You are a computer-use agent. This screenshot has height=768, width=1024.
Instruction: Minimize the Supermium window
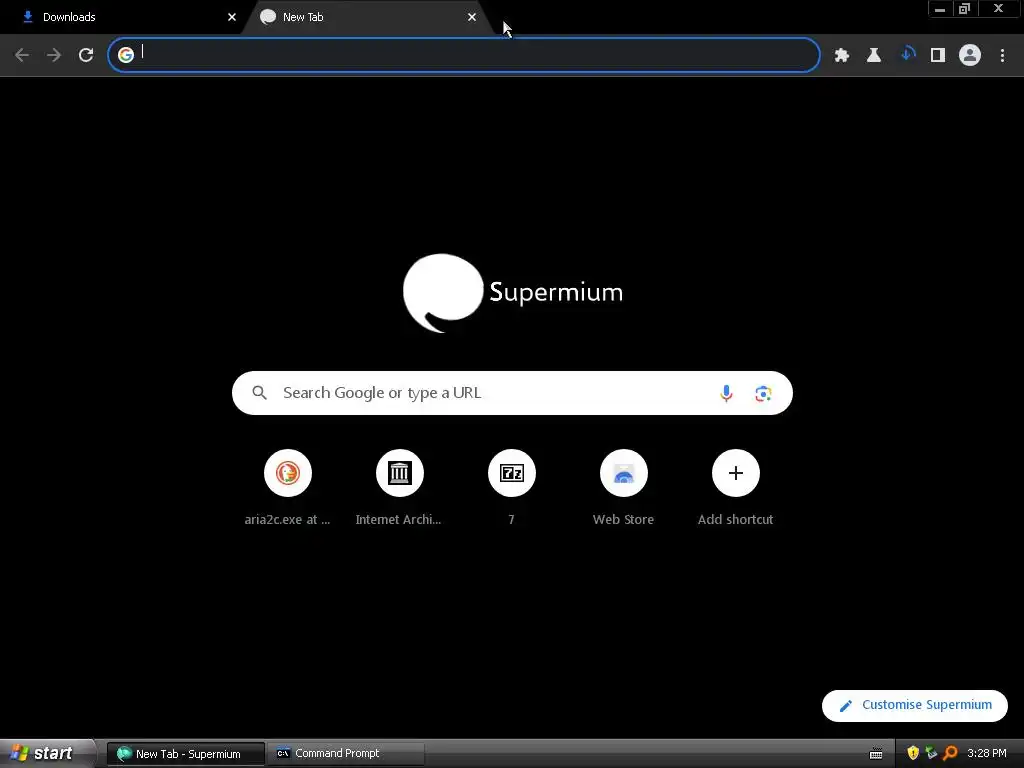click(940, 9)
